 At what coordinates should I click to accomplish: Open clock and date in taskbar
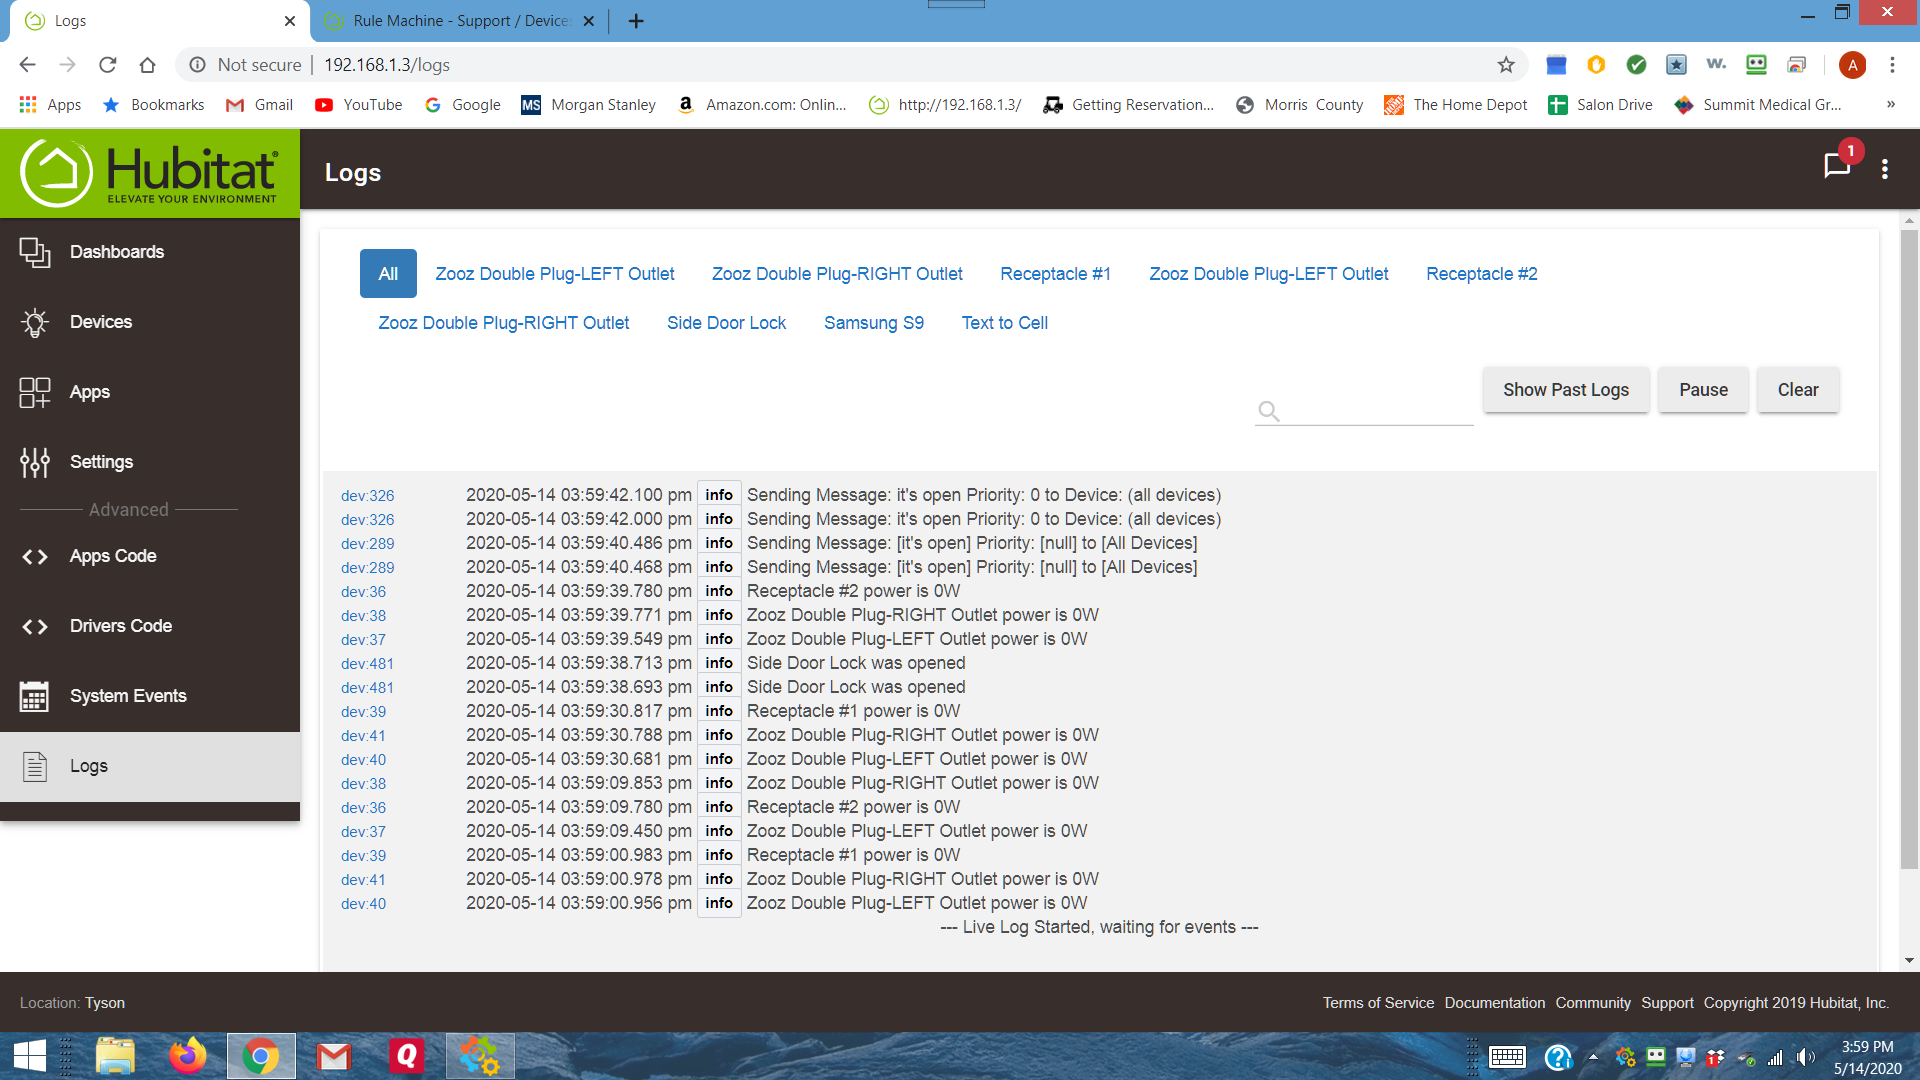pyautogui.click(x=1867, y=1057)
